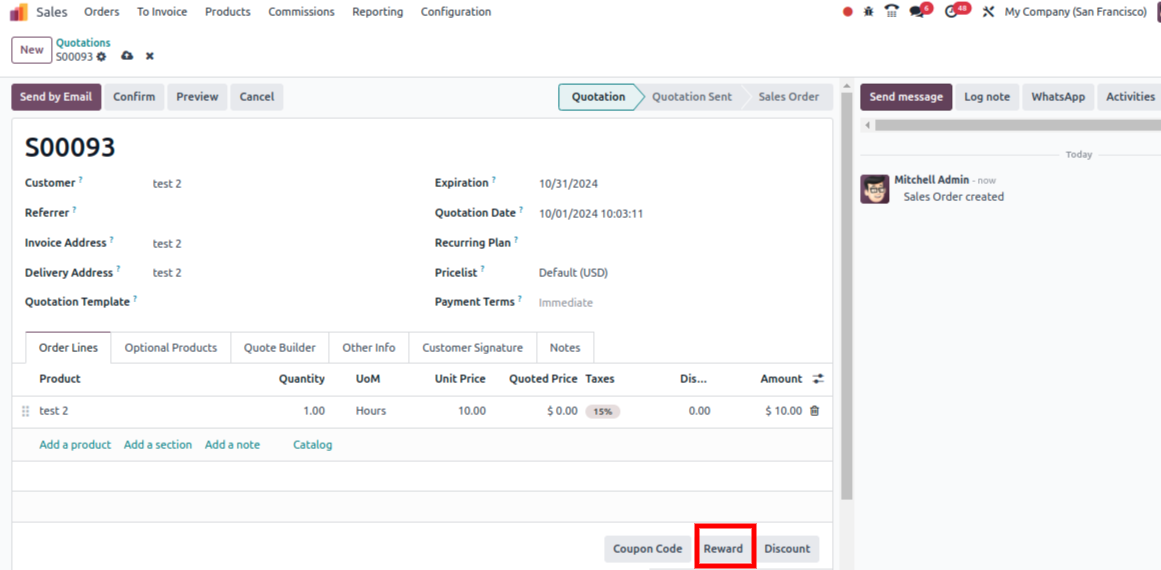1161x570 pixels.
Task: Click Add a section link
Action: [158, 445]
